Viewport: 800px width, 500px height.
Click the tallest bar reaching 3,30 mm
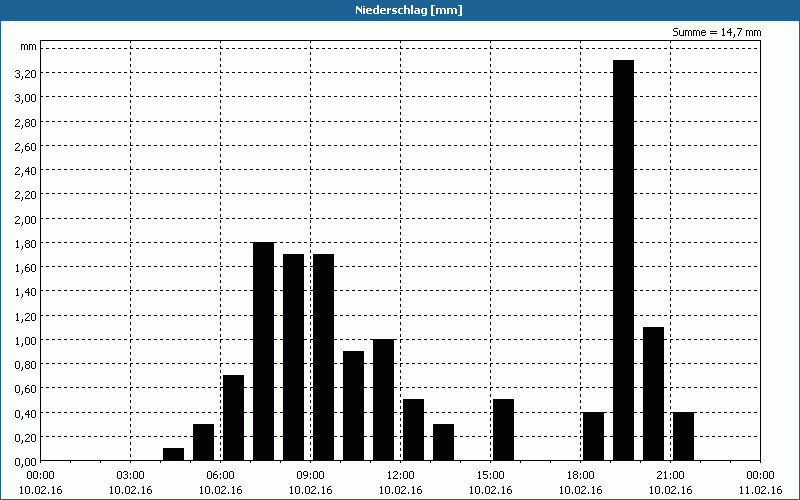[623, 260]
